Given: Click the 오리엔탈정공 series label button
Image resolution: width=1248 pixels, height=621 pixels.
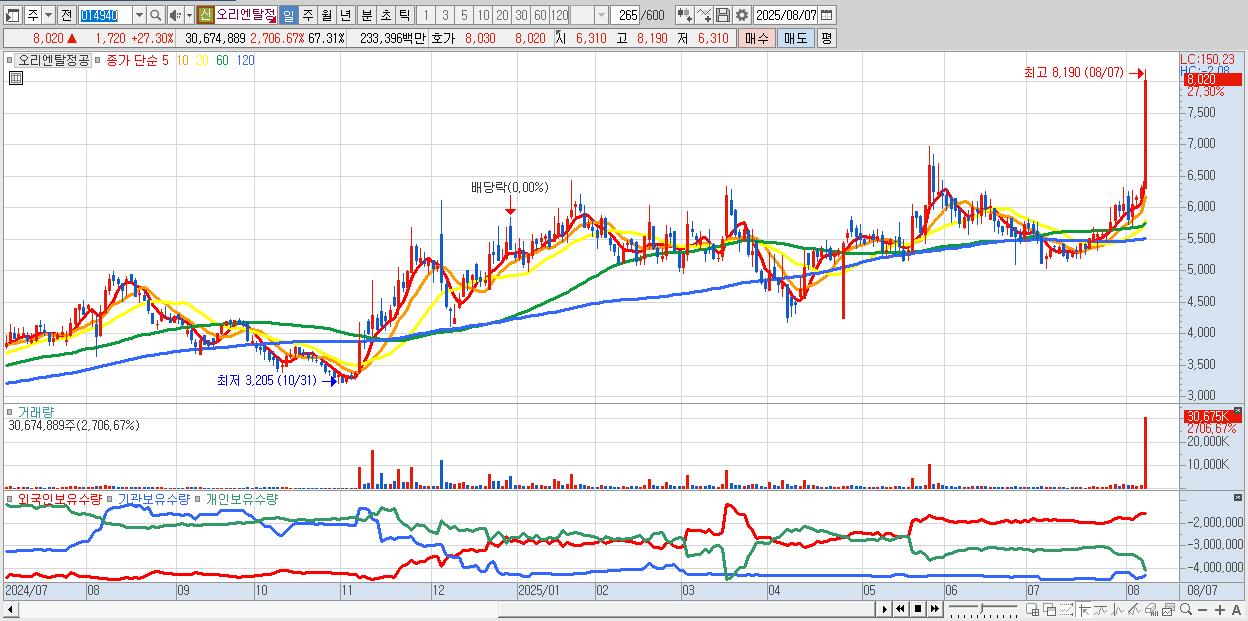Looking at the screenshot, I should (x=53, y=60).
